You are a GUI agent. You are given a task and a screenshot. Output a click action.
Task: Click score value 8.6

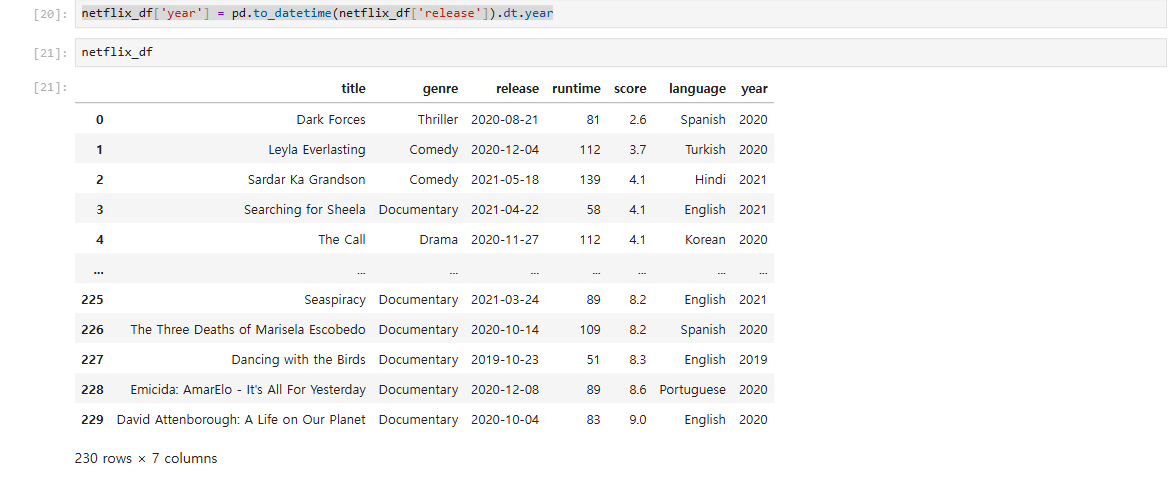tap(638, 389)
